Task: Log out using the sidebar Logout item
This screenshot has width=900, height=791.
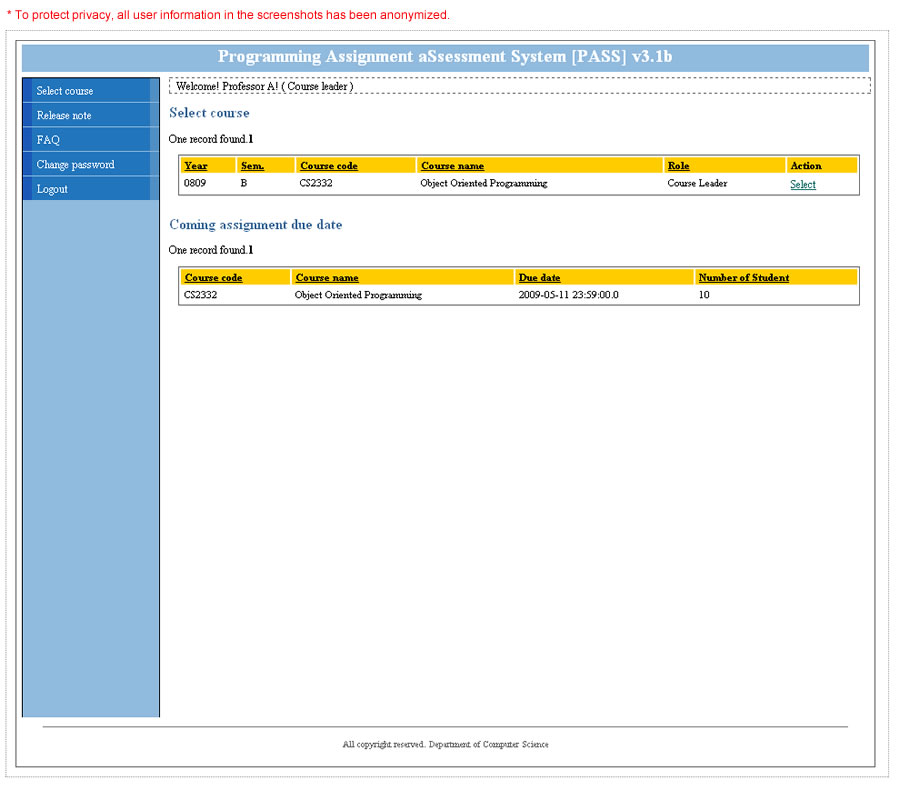Action: pos(52,189)
